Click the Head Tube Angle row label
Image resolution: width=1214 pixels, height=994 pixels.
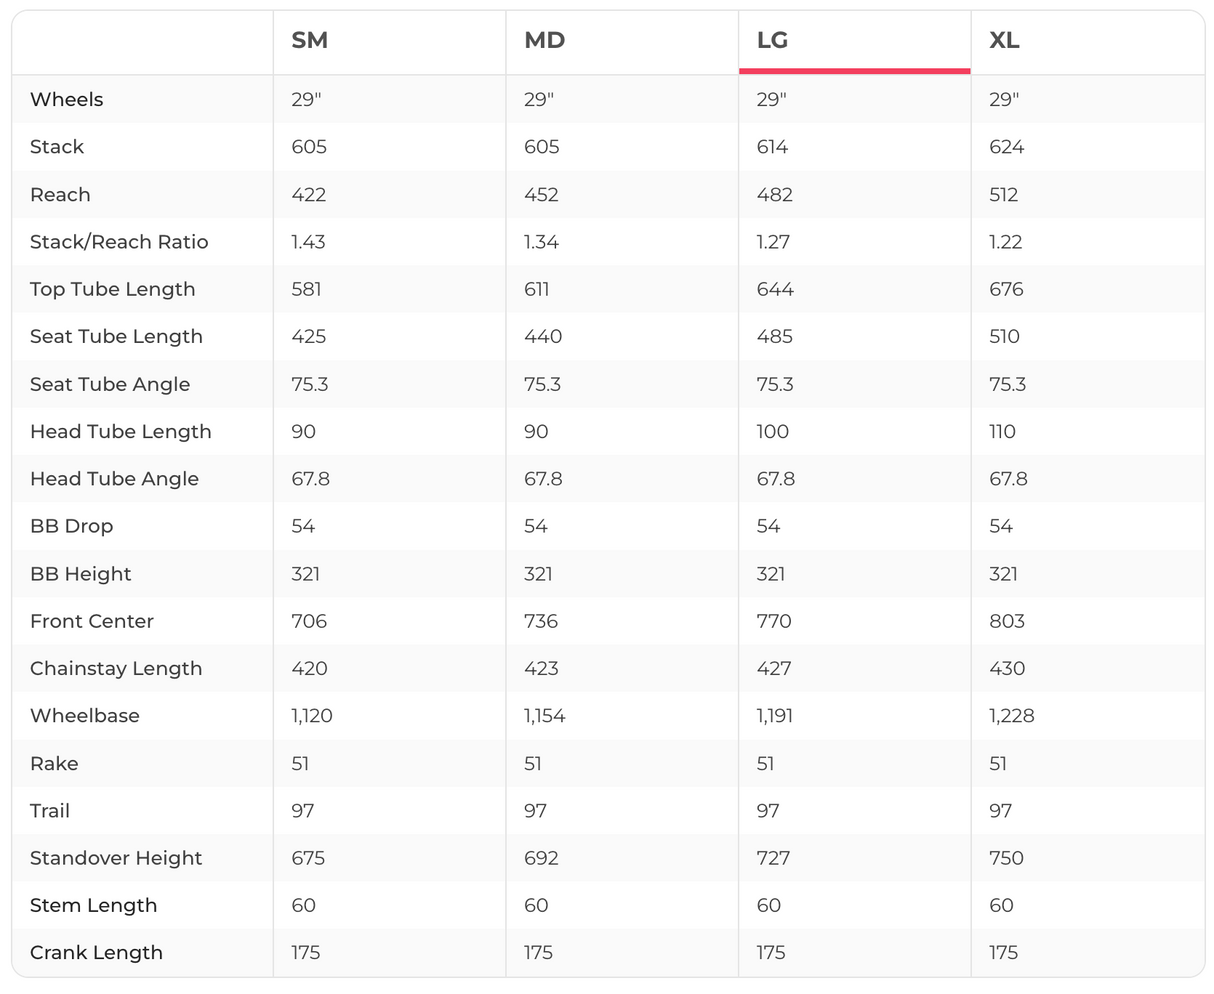(x=114, y=479)
